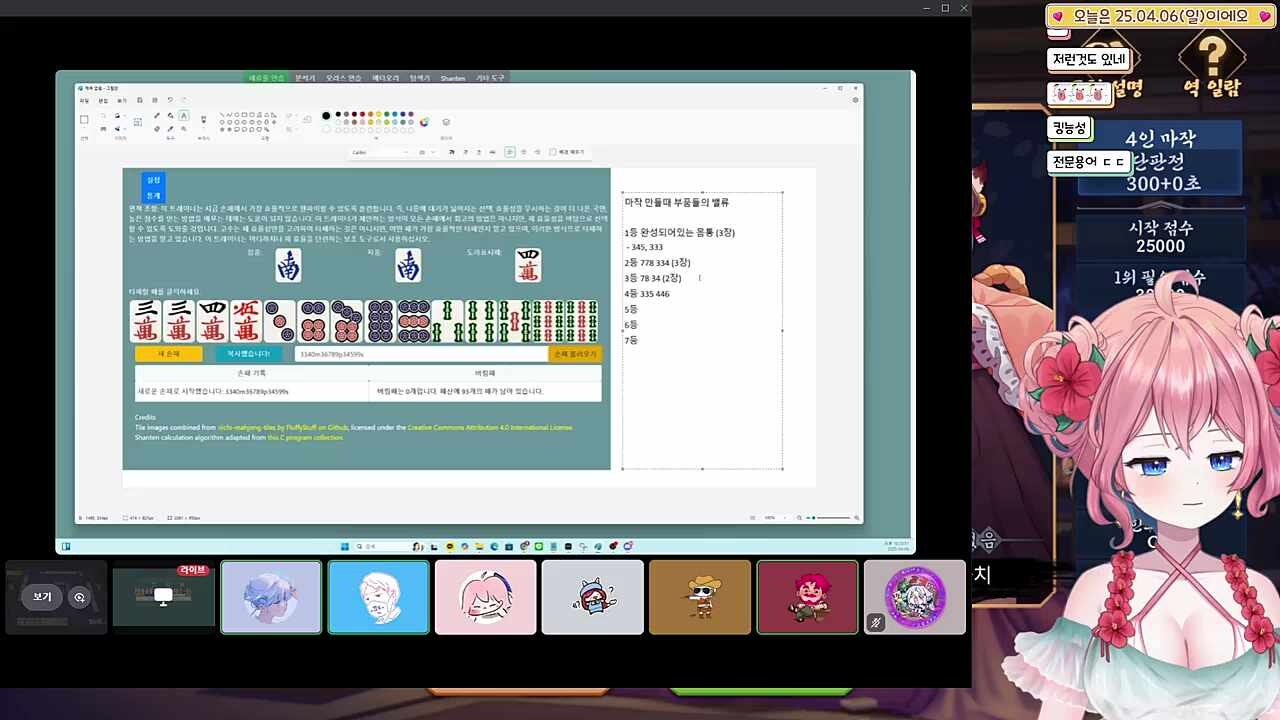The image size is (1280, 720).
Task: Open the this C program collection link
Action: click(x=305, y=437)
